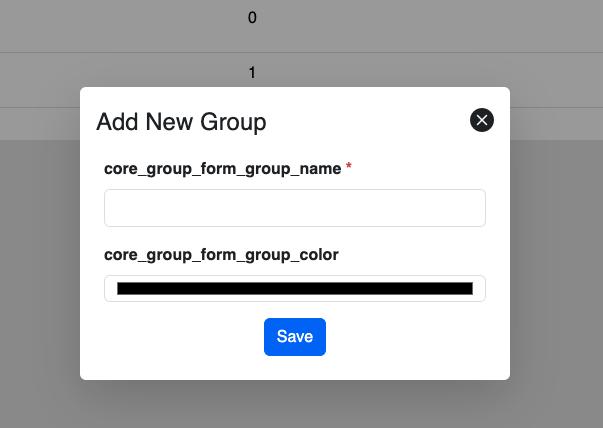Screen dimensions: 603x428
Task: Click the empty input under the group name label
Action: point(294,208)
